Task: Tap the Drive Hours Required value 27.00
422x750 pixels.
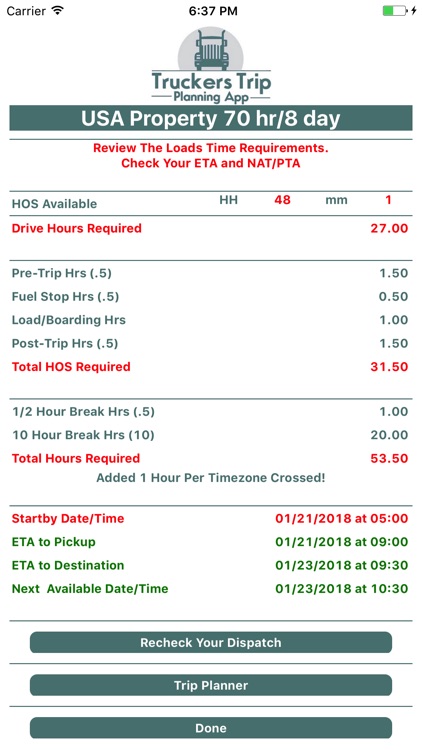Action: [x=389, y=228]
